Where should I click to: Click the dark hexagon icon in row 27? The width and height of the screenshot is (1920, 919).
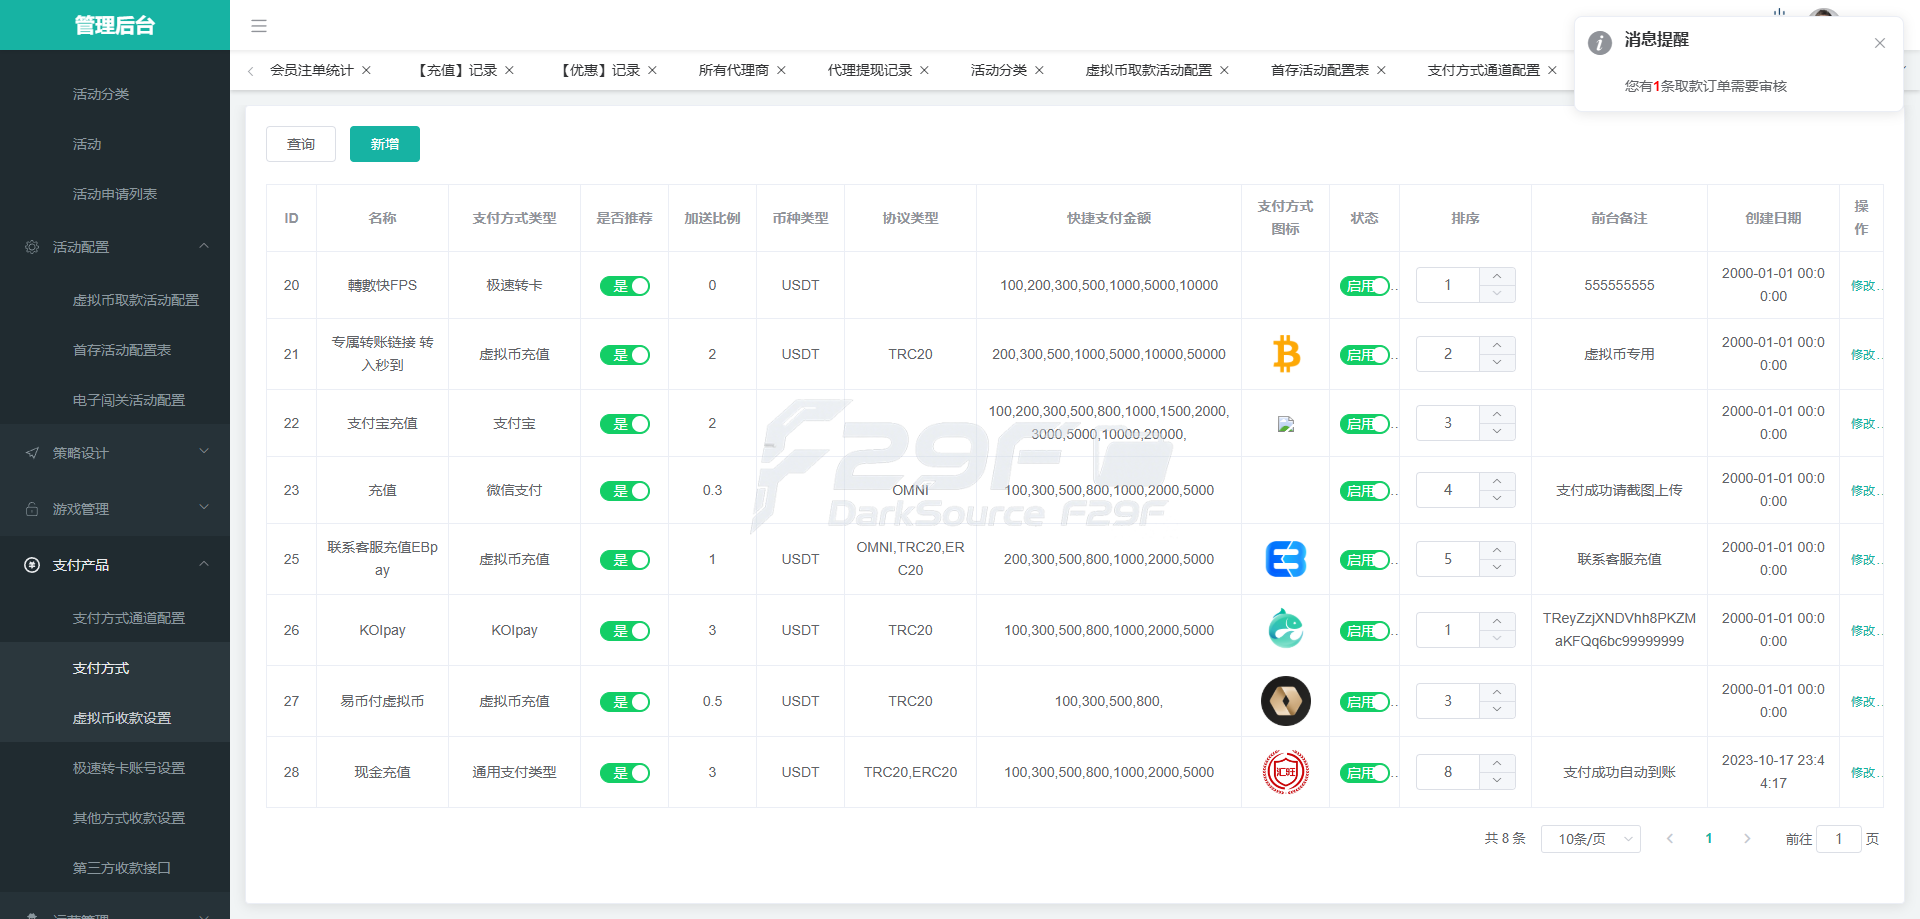(x=1286, y=701)
